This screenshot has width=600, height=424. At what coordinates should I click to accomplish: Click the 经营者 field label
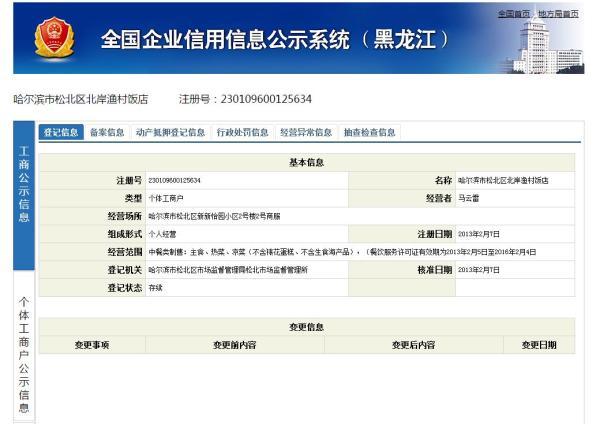[439, 198]
